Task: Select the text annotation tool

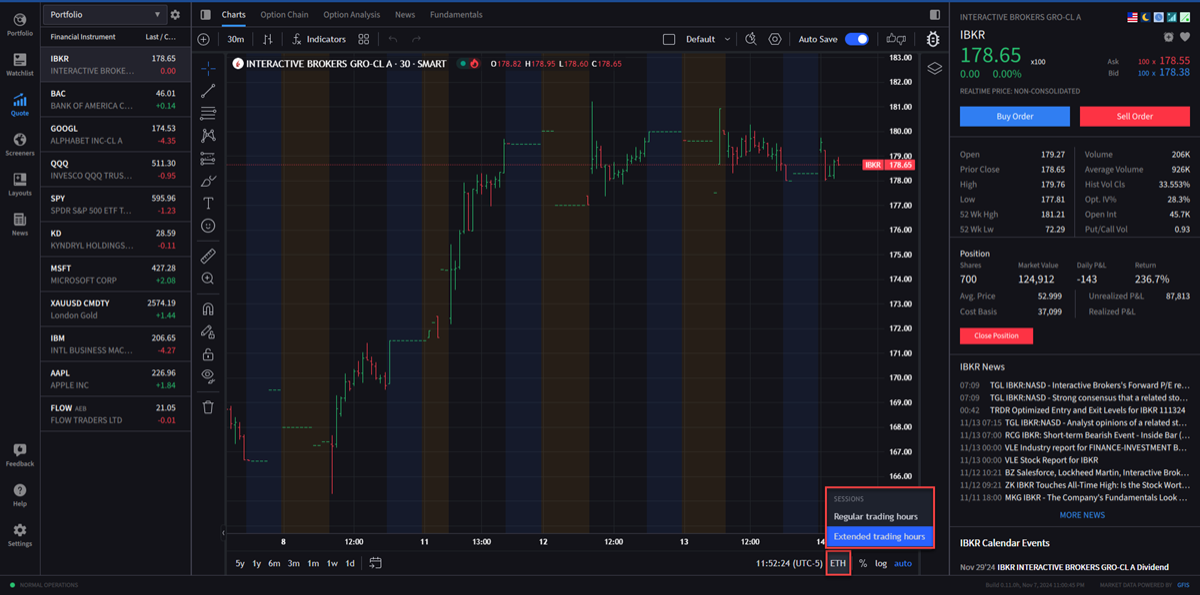Action: pos(208,203)
